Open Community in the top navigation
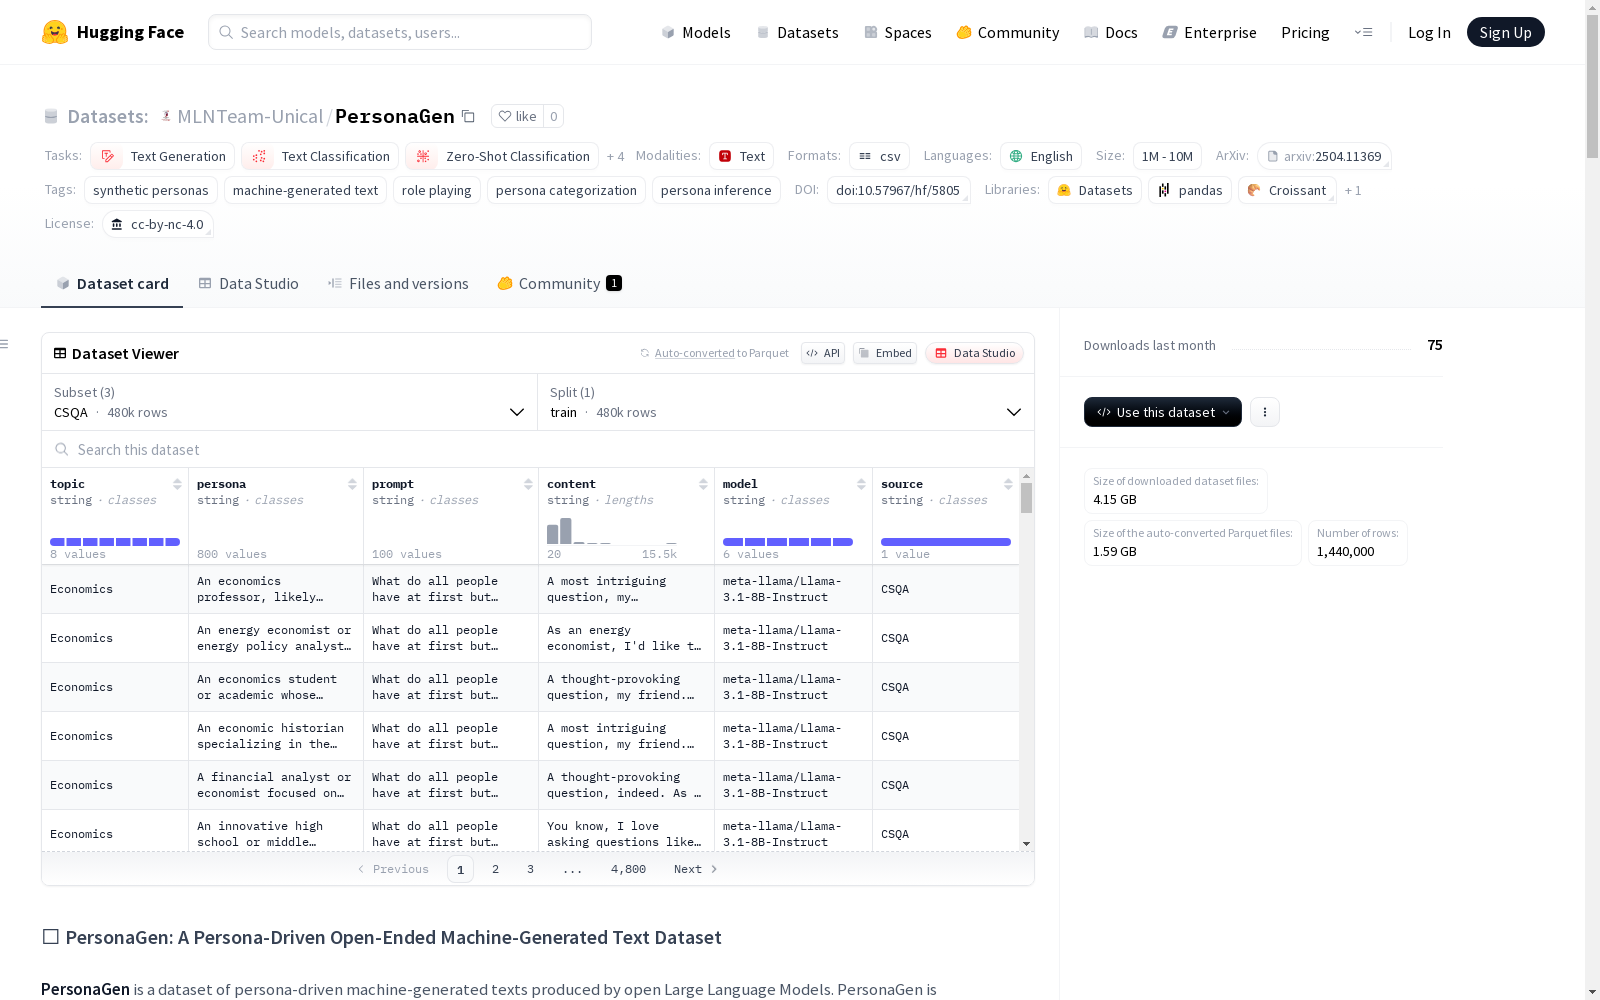The height and width of the screenshot is (1000, 1600). (1008, 32)
